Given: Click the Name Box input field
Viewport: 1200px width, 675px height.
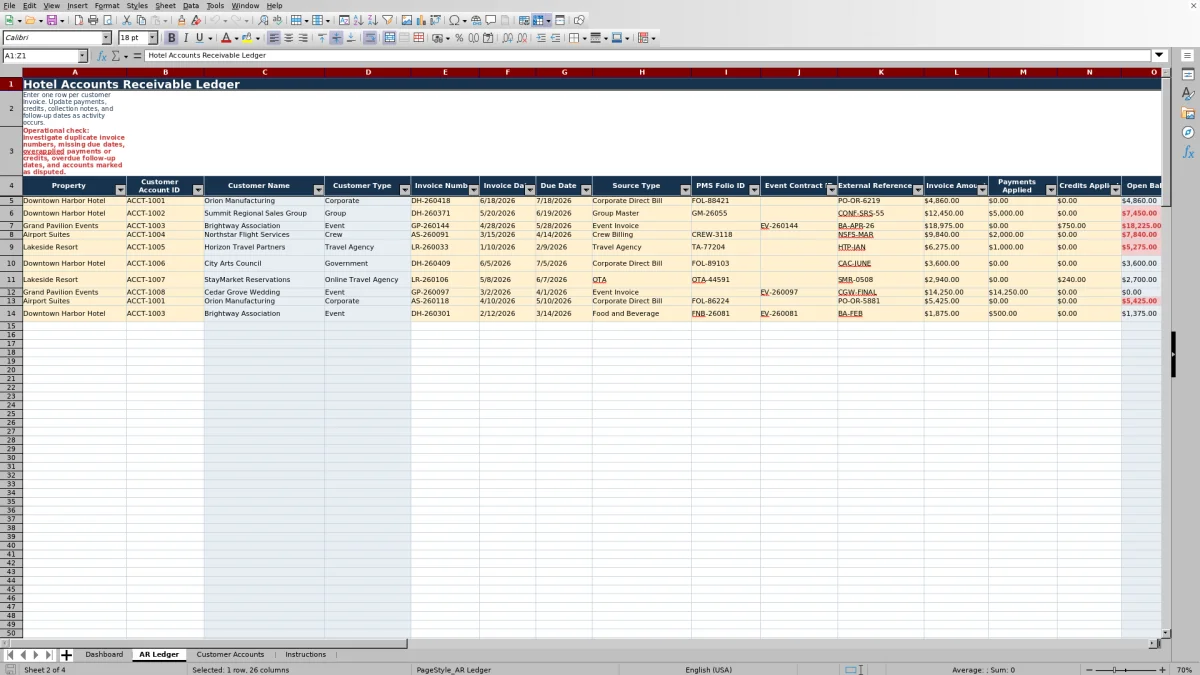Looking at the screenshot, I should 40,56.
